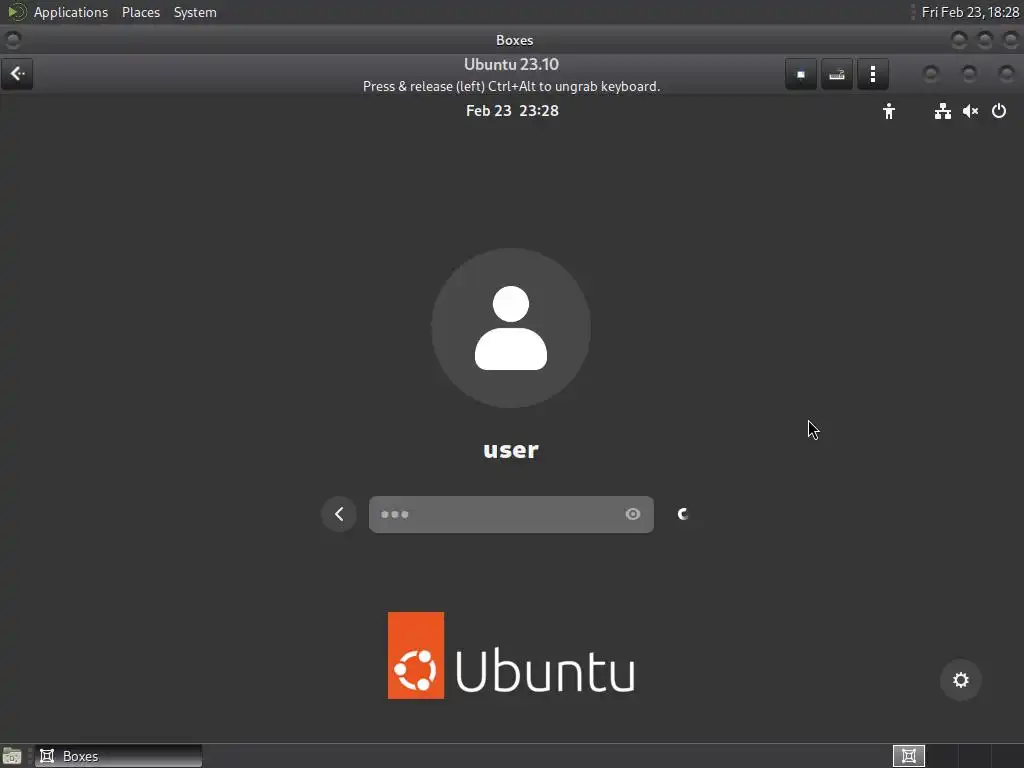1024x768 pixels.
Task: Return to user list with left chevron
Action: pyautogui.click(x=339, y=514)
